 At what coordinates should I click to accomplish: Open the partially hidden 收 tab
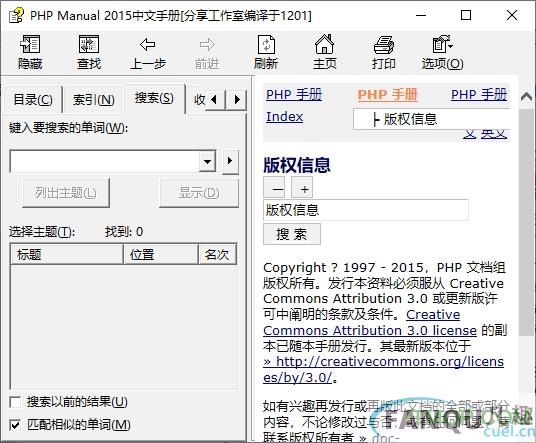click(198, 100)
